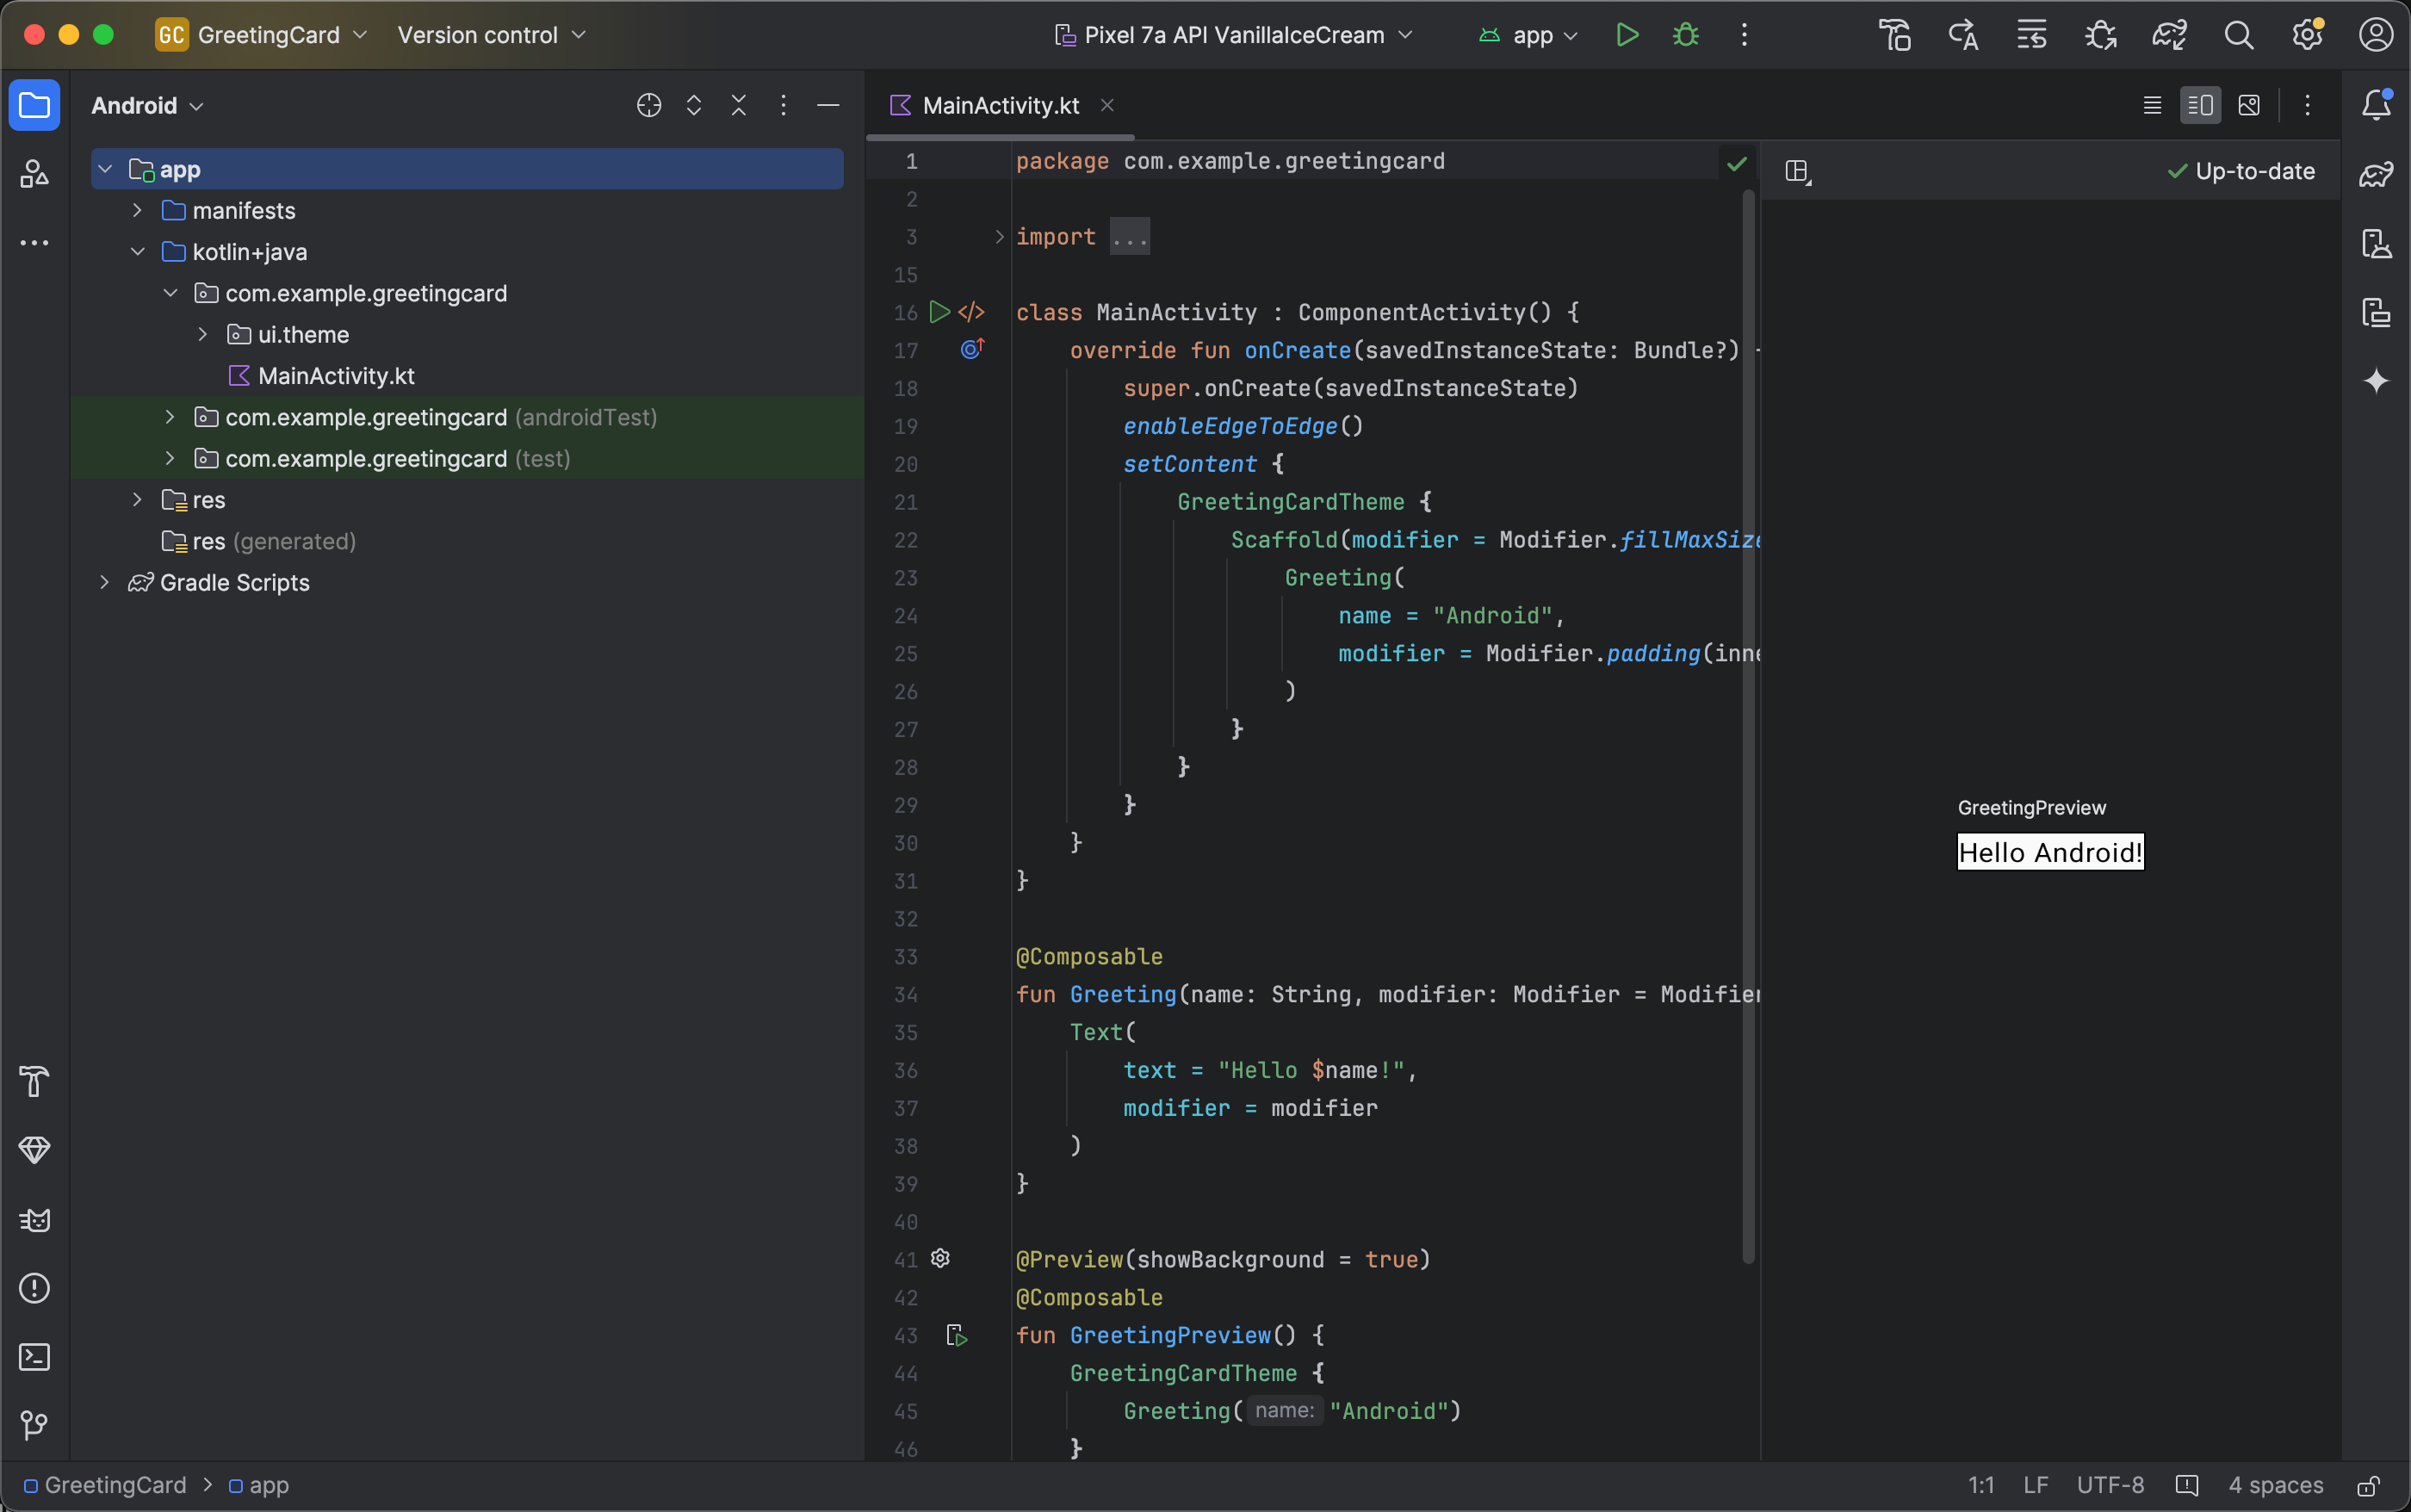This screenshot has width=2411, height=1512.
Task: Open app run configuration dropdown
Action: [1528, 35]
